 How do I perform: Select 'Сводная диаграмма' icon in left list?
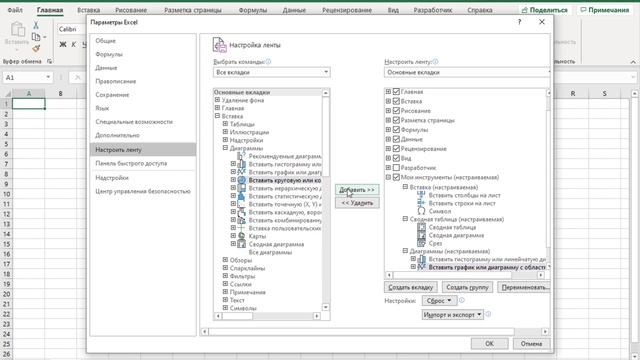click(x=242, y=244)
